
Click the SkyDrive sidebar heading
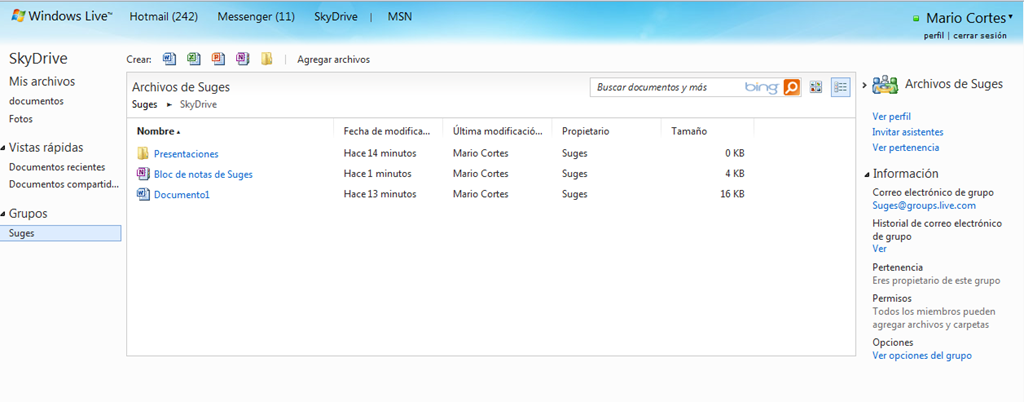[38, 59]
